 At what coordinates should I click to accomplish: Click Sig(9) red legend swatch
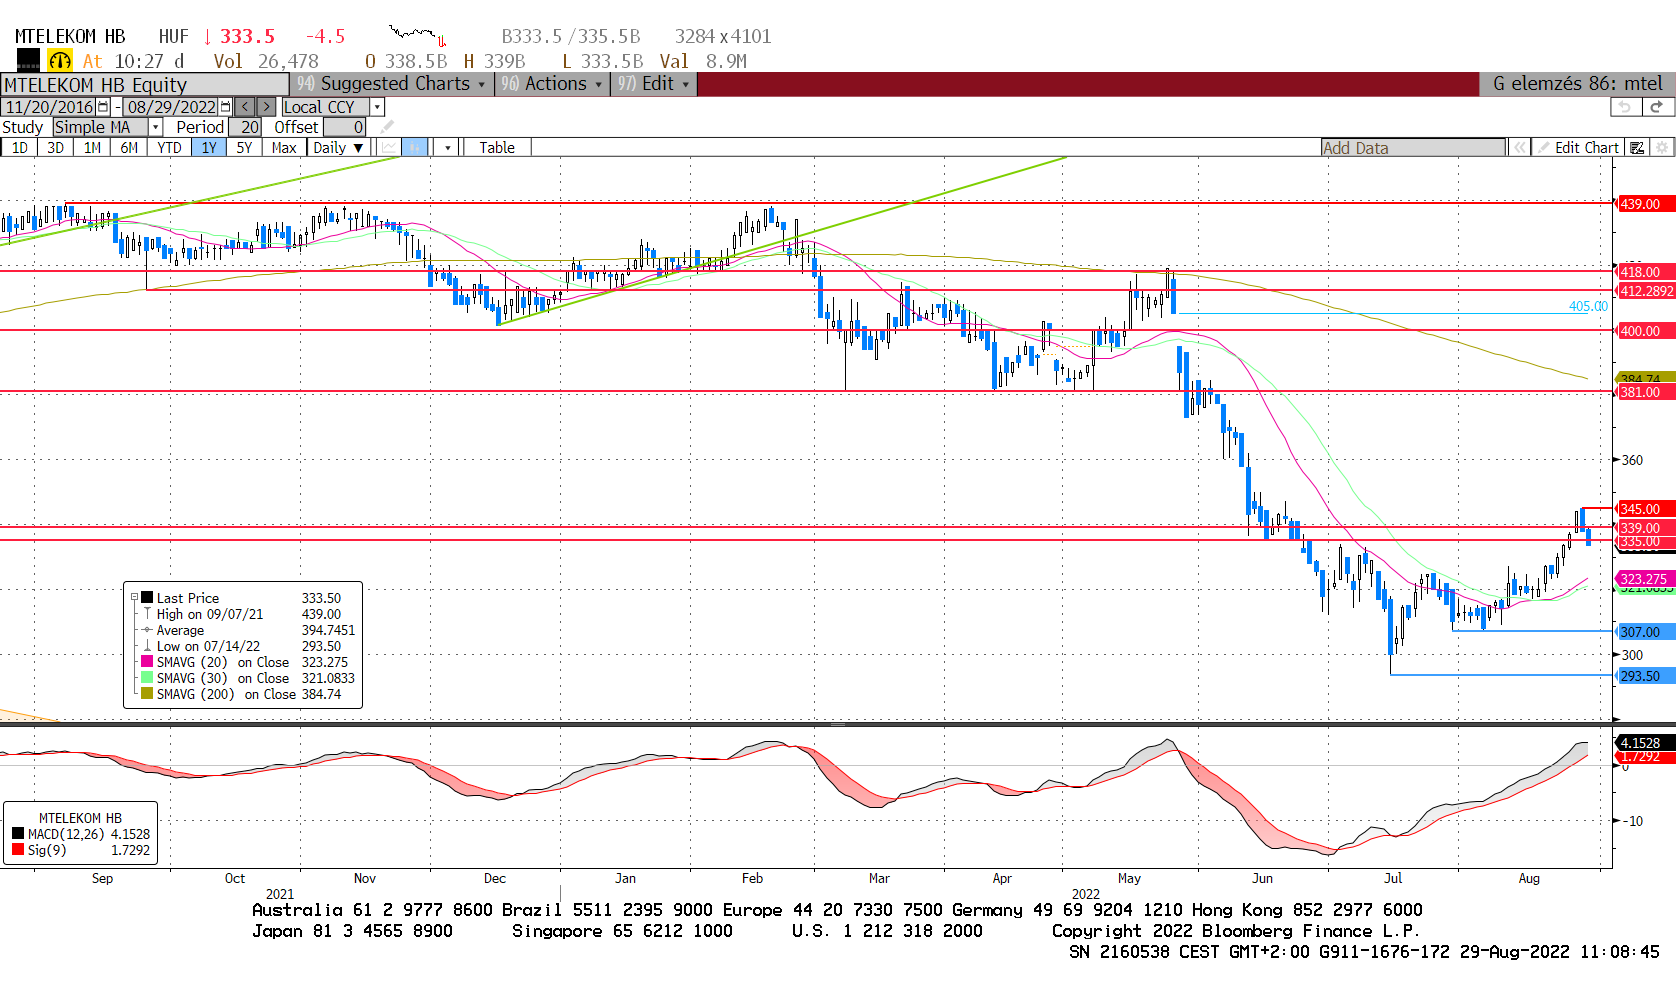pos(18,850)
